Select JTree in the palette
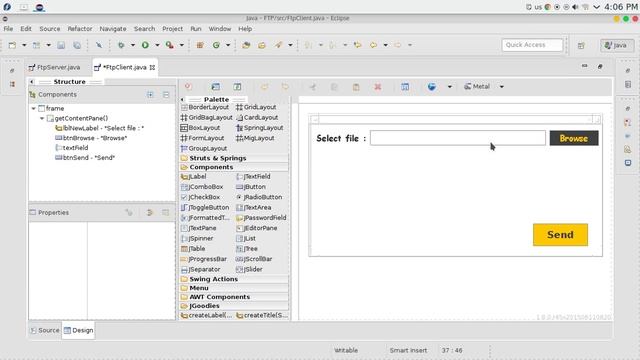This screenshot has height=360, width=640. [x=247, y=249]
